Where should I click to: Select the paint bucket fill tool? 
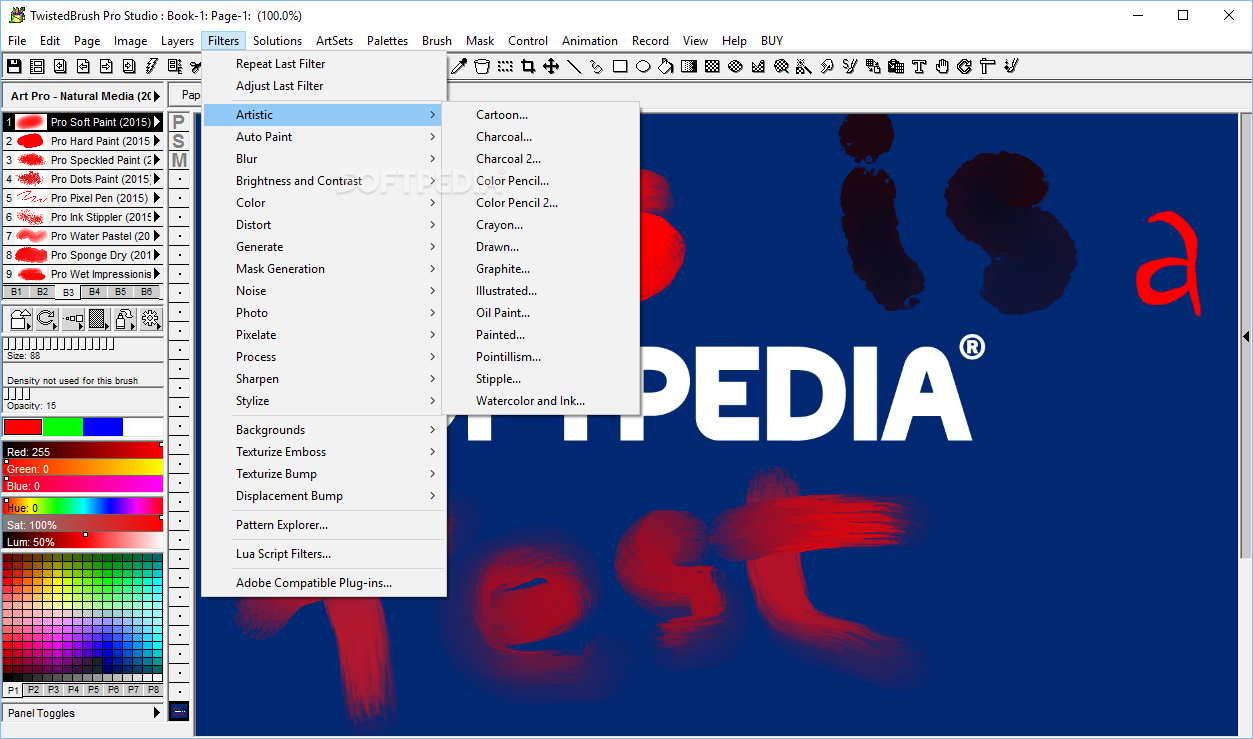[x=665, y=66]
